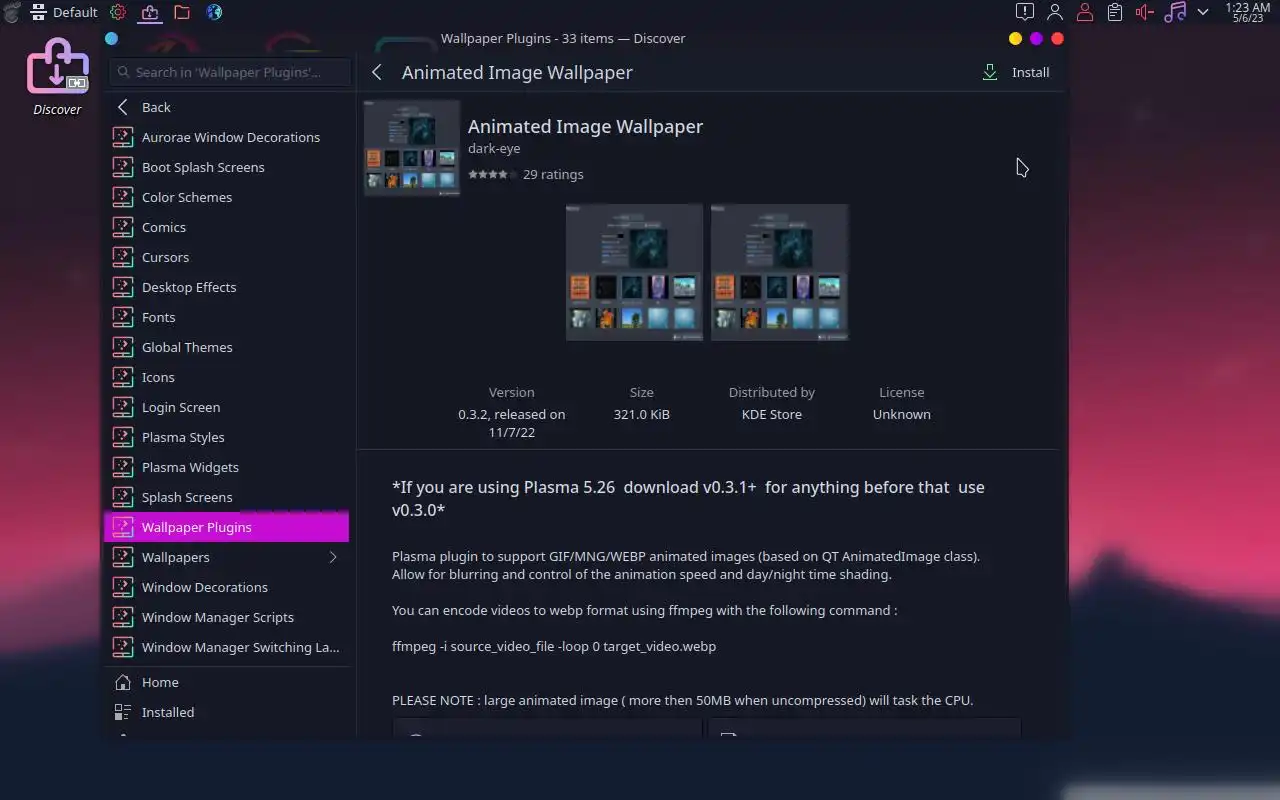The image size is (1280, 800).
Task: Select the Wallpaper Plugins category
Action: tap(226, 527)
